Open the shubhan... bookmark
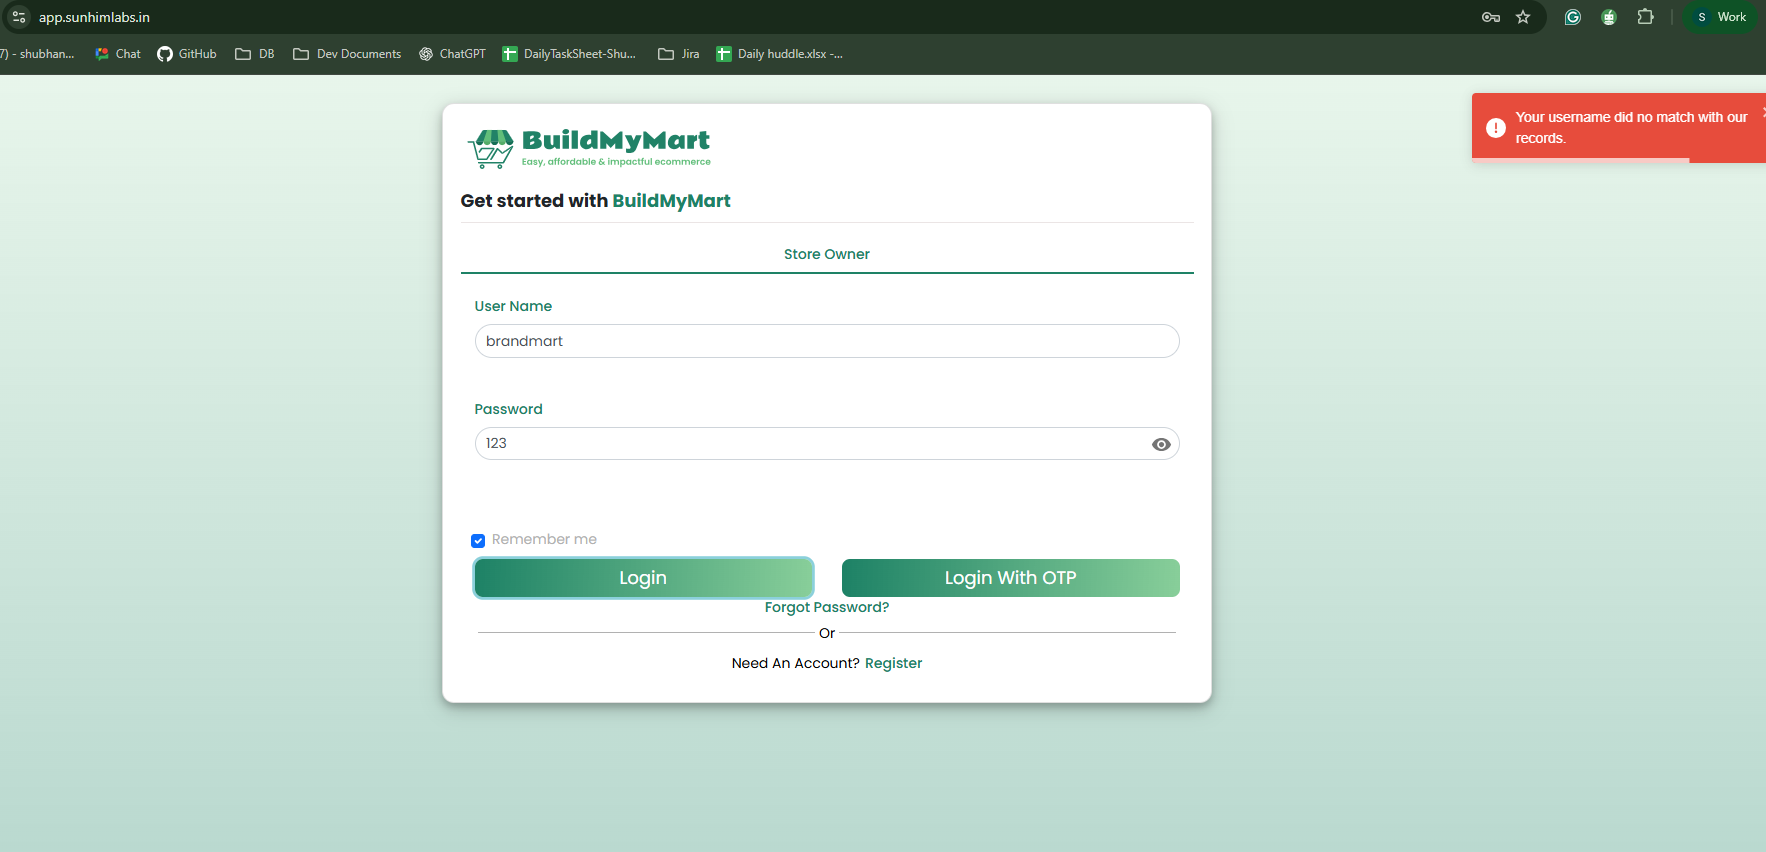Viewport: 1766px width, 852px height. coord(38,54)
